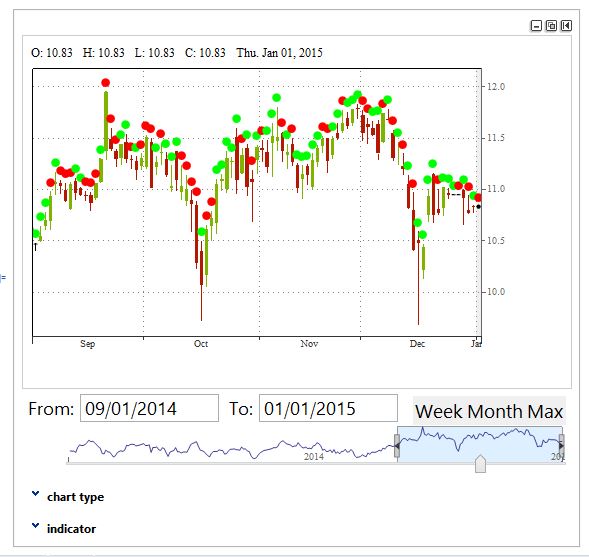Expand the indicator section

tap(64, 528)
